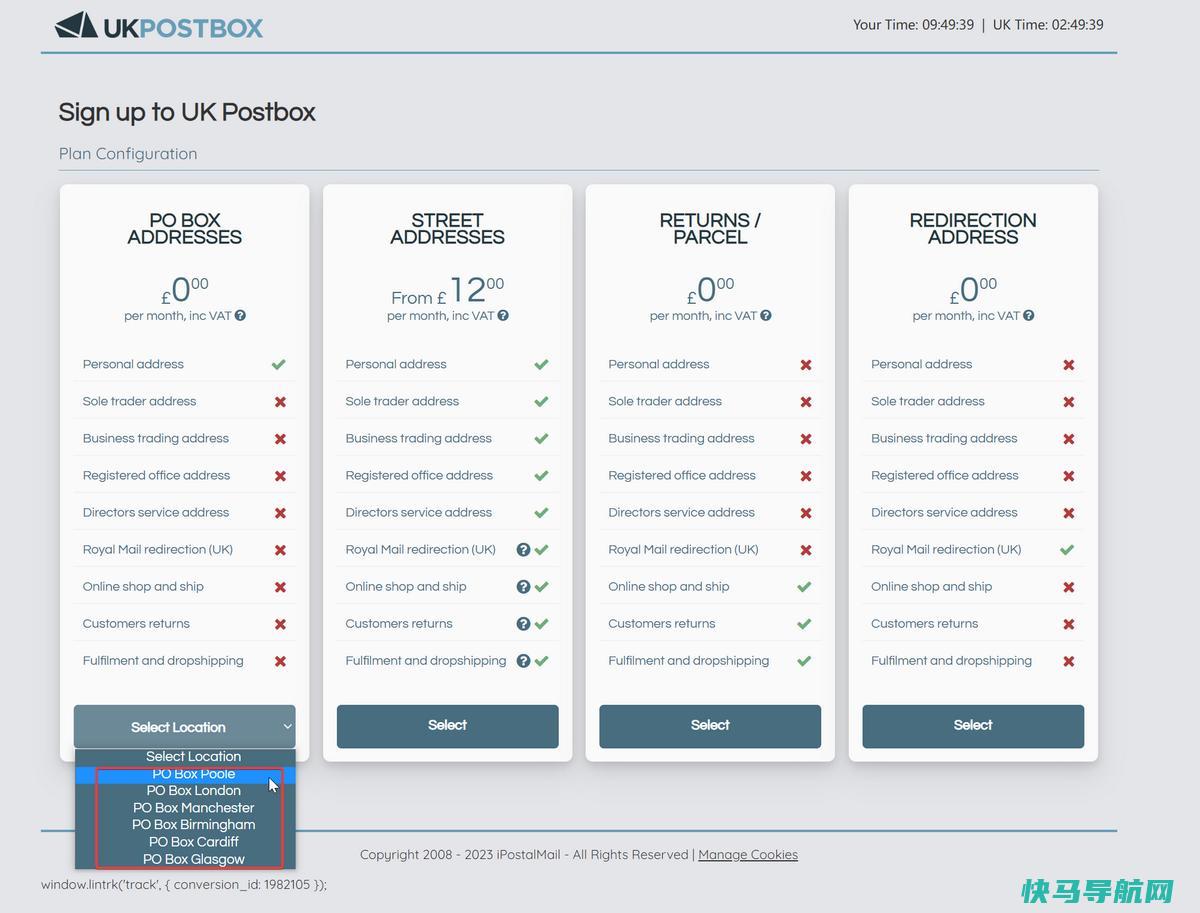The image size is (1200, 913).
Task: Open the Select Location dropdown
Action: point(184,726)
